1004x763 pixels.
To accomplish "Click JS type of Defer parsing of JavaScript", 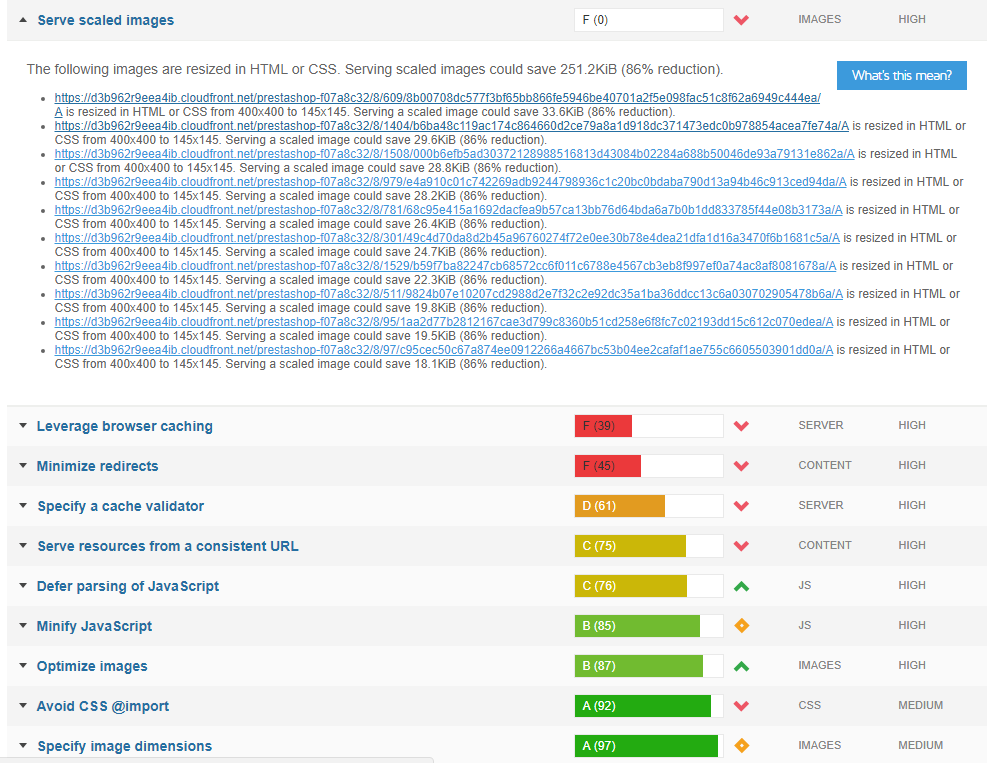I will [x=805, y=585].
